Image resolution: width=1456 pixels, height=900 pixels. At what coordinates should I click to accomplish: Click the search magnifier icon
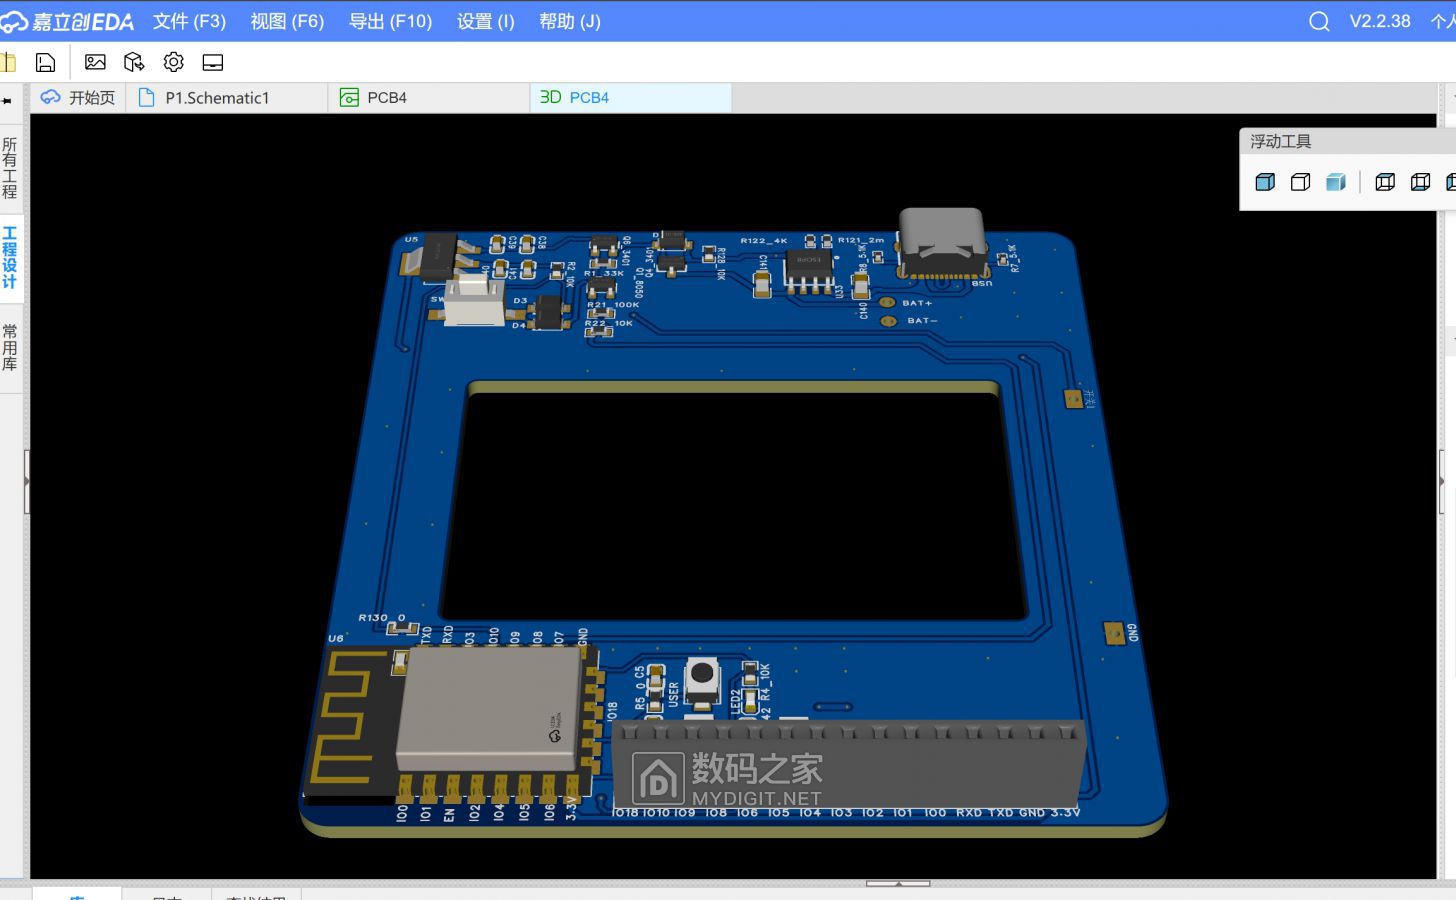[x=1319, y=21]
